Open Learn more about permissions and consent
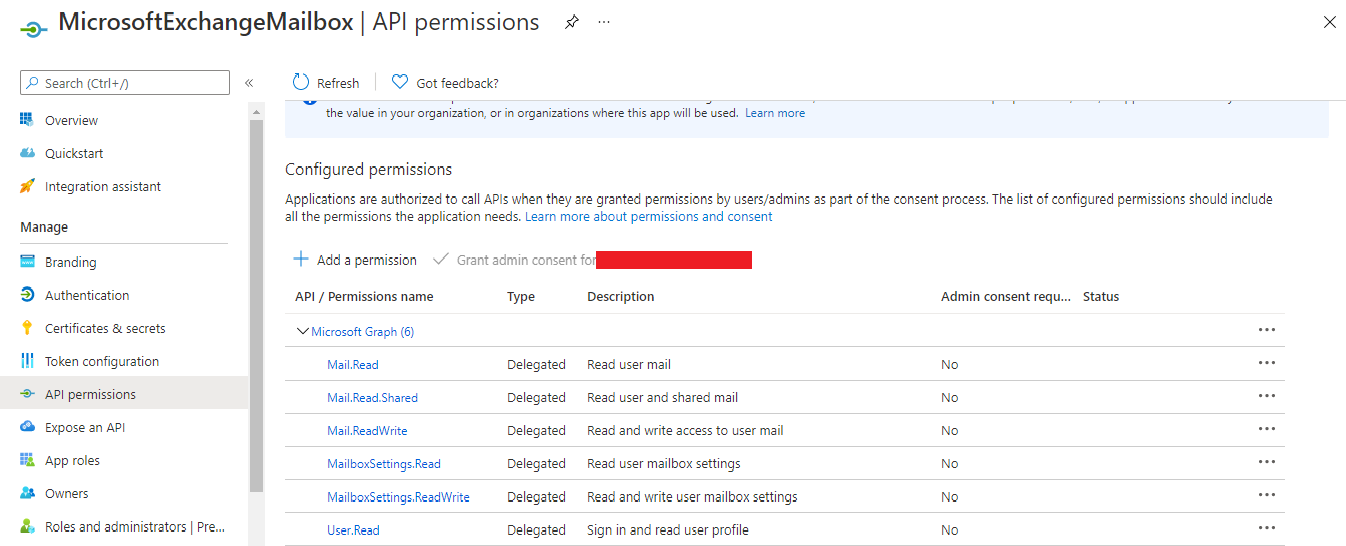 tap(649, 216)
